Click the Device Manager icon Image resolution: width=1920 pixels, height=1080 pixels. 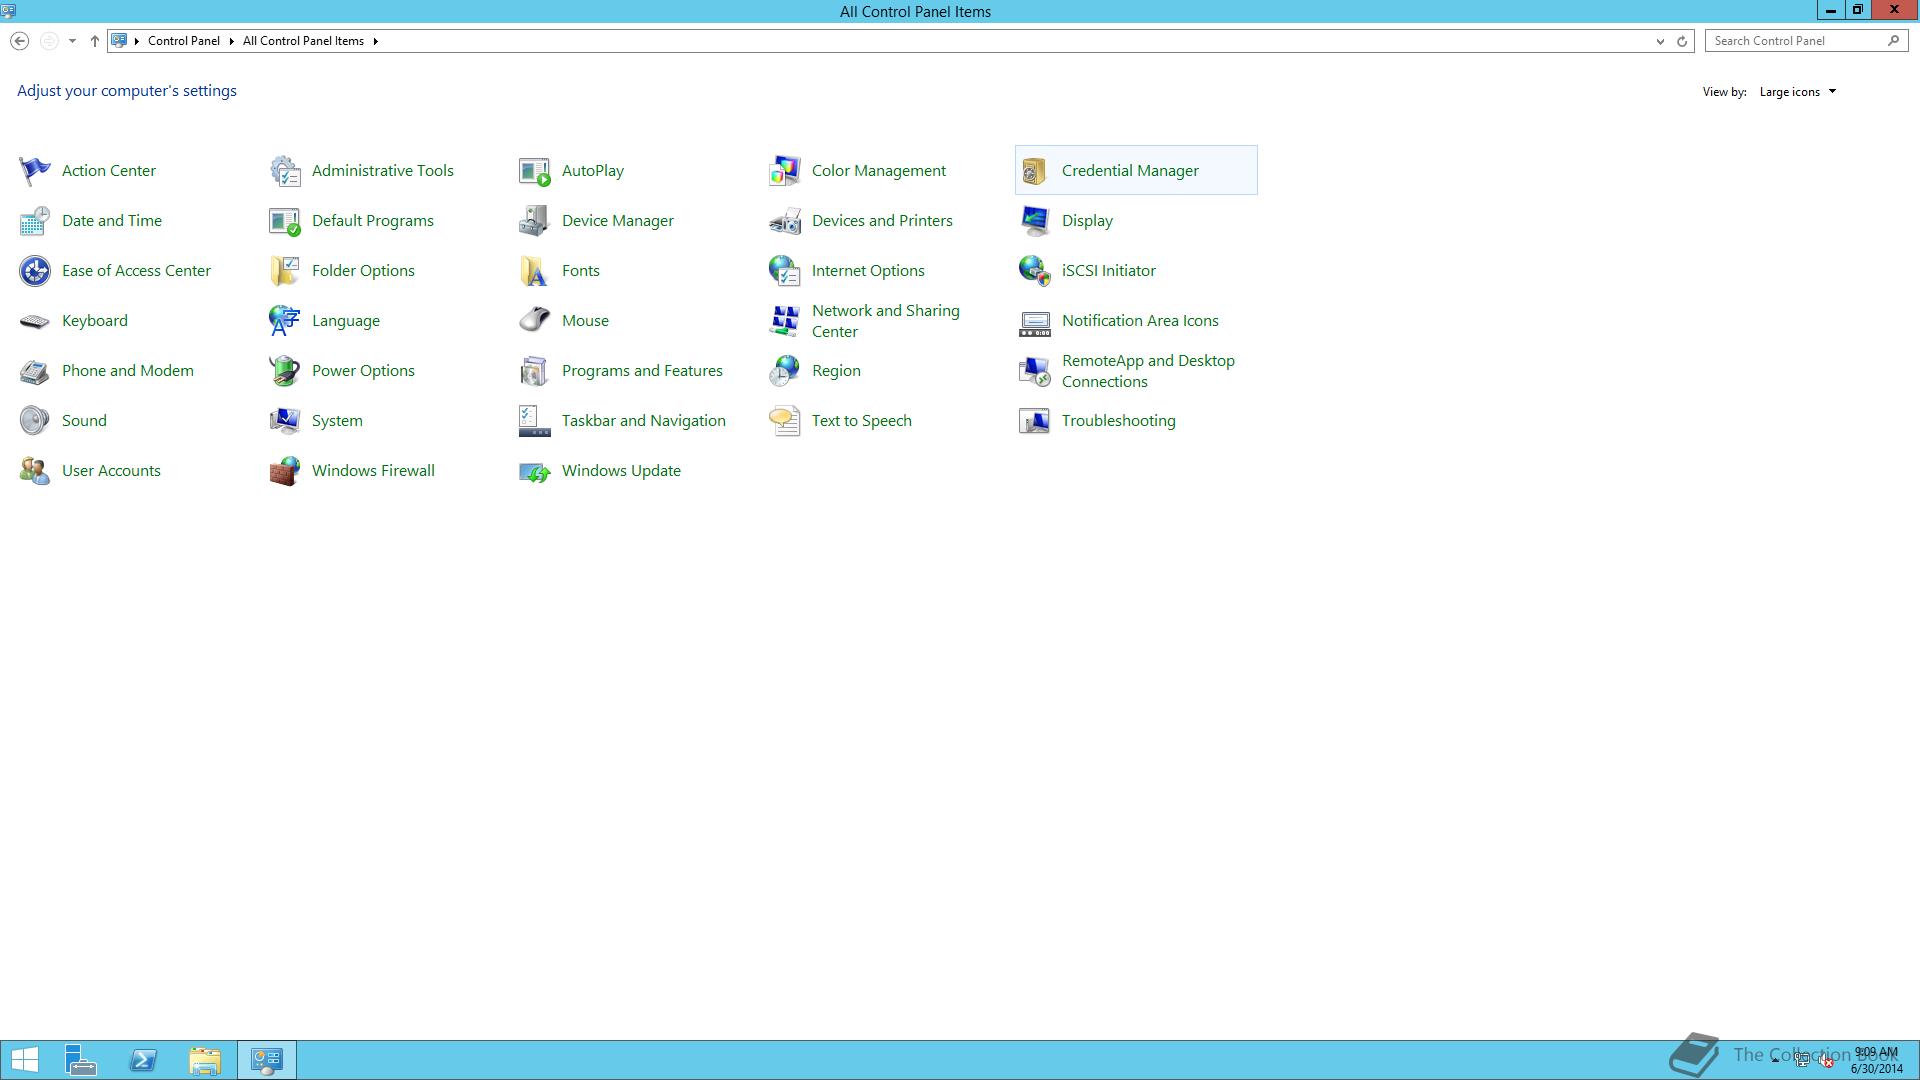point(534,221)
